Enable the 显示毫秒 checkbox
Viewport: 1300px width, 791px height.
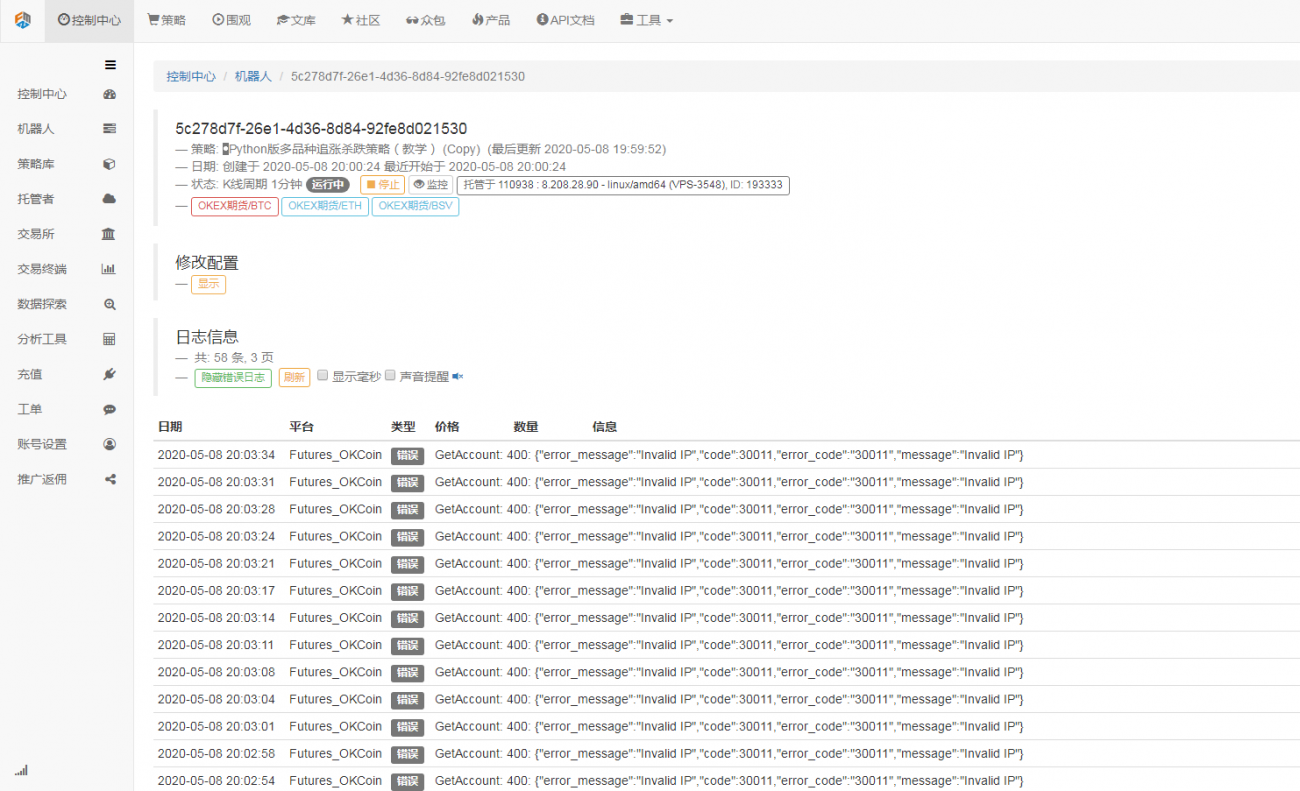pyautogui.click(x=322, y=375)
